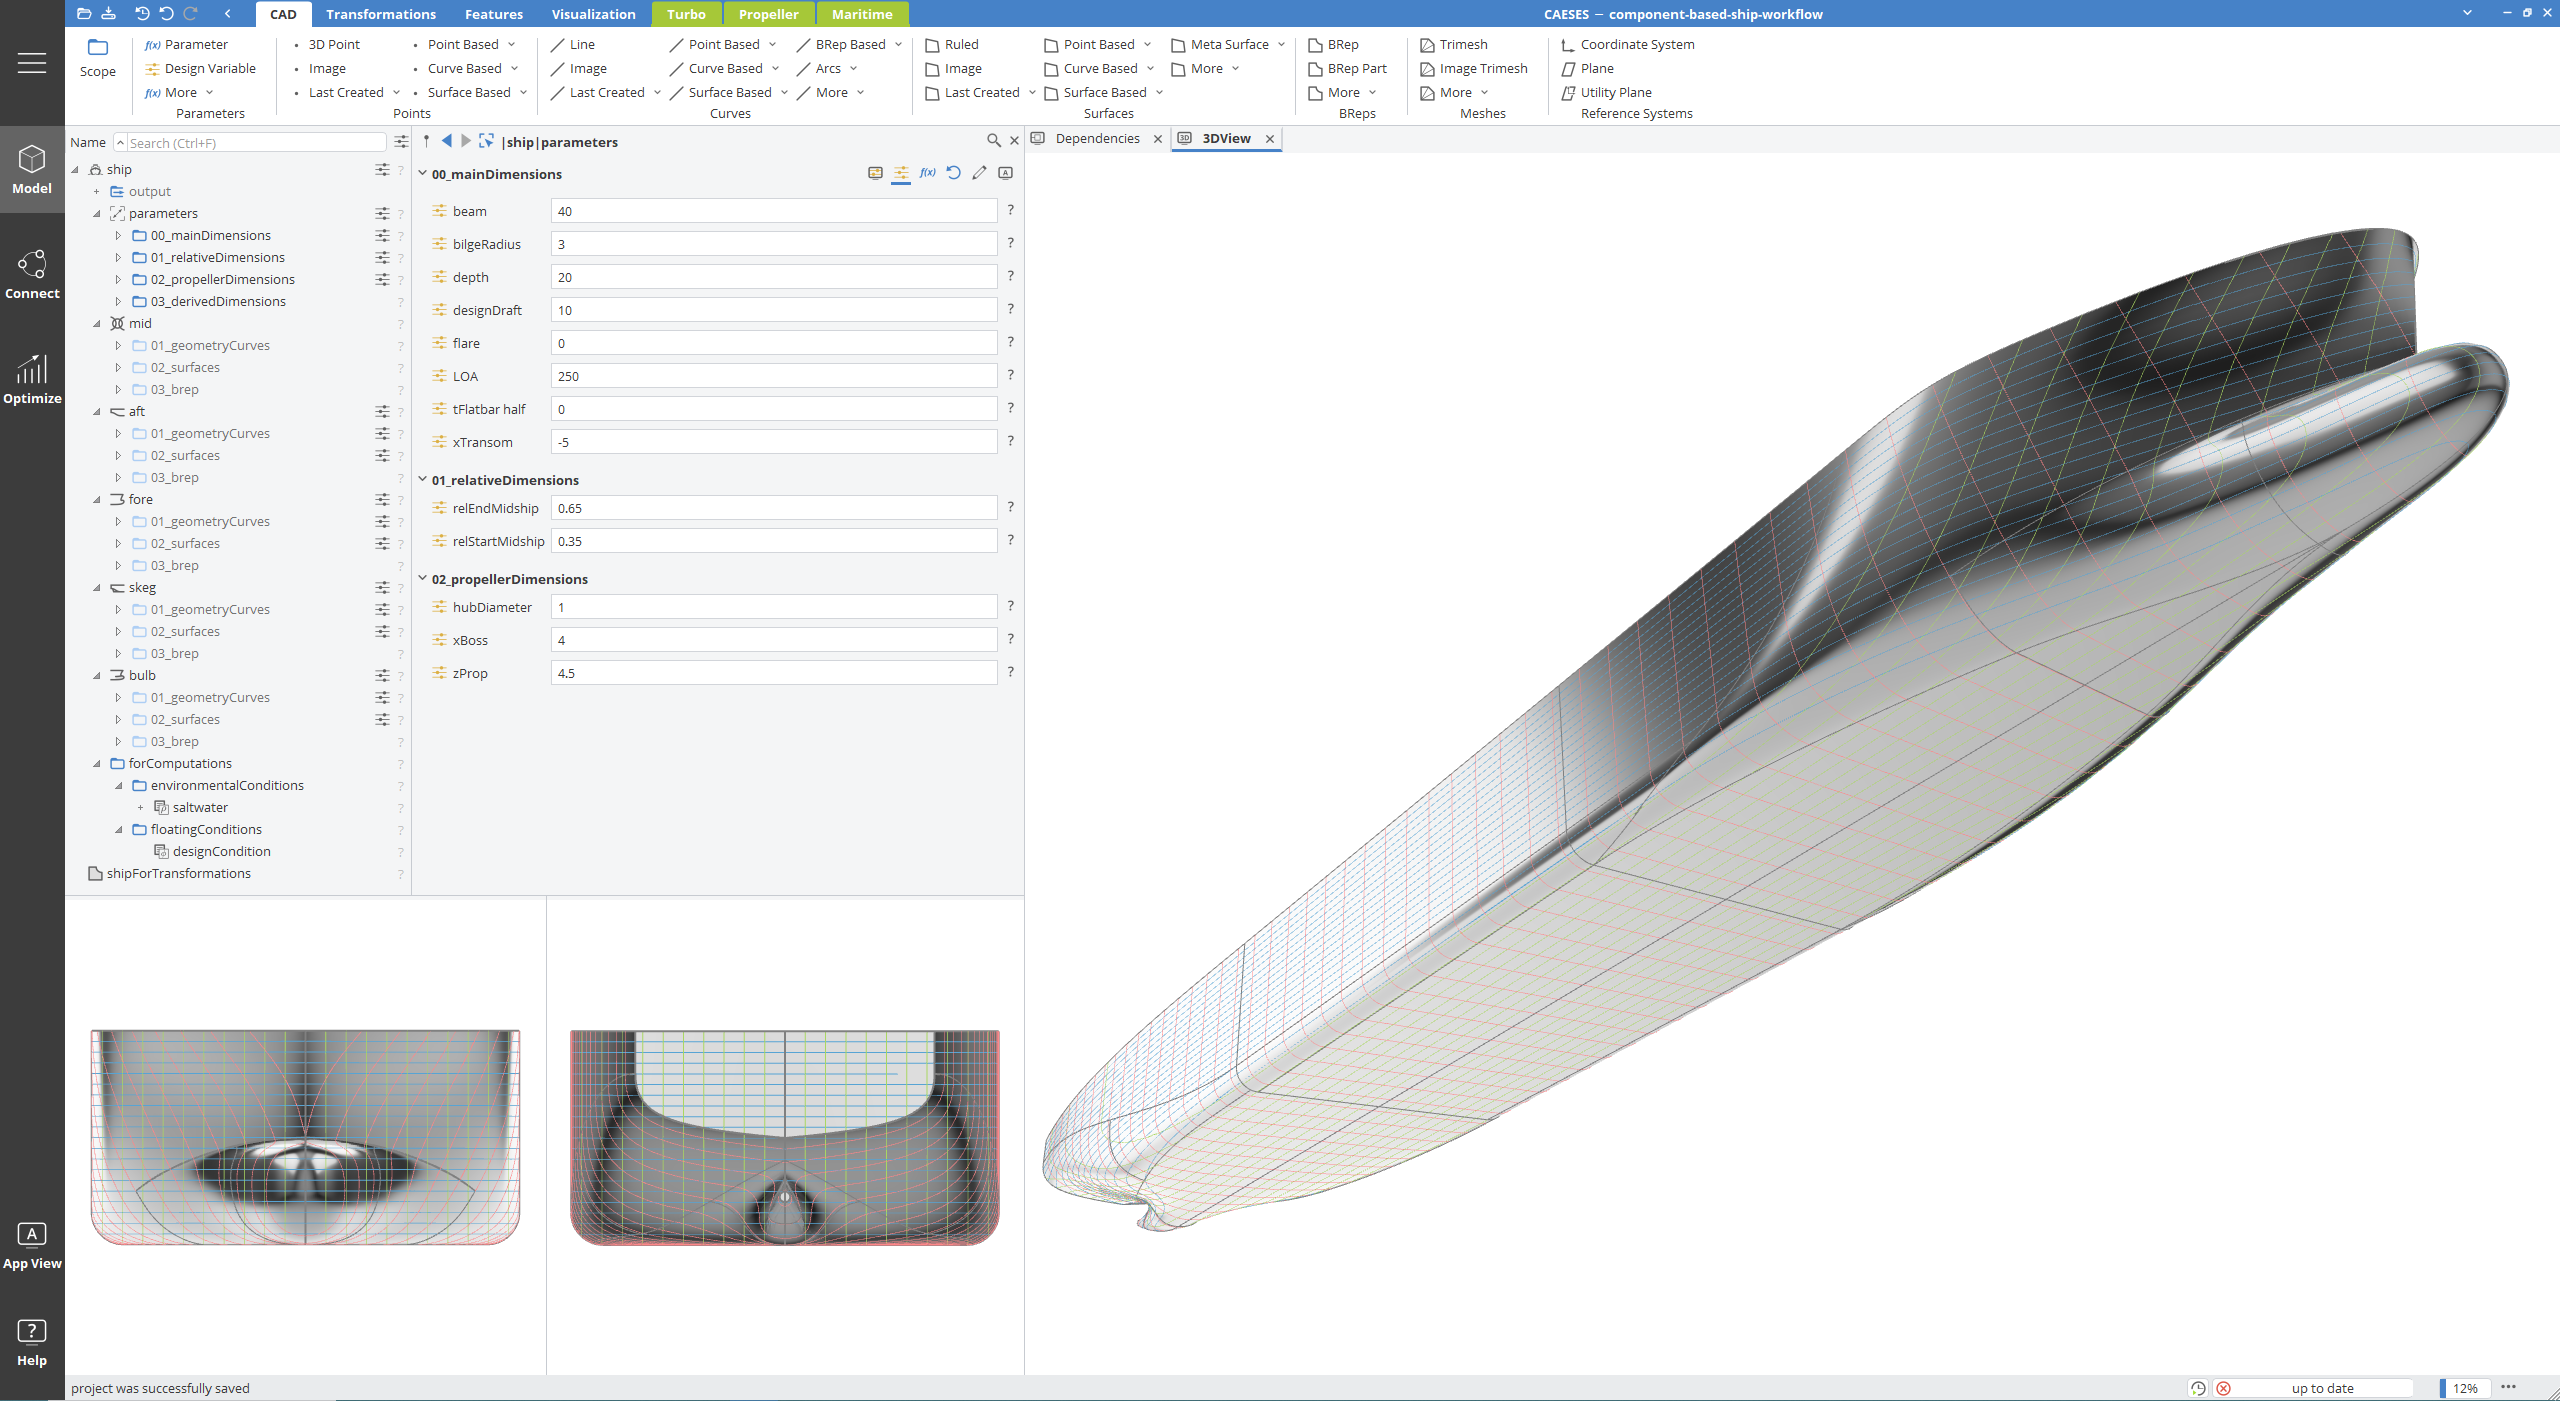Click the reset arrow icon beside 00_mainDimensions
The image size is (2560, 1401).
(x=954, y=173)
